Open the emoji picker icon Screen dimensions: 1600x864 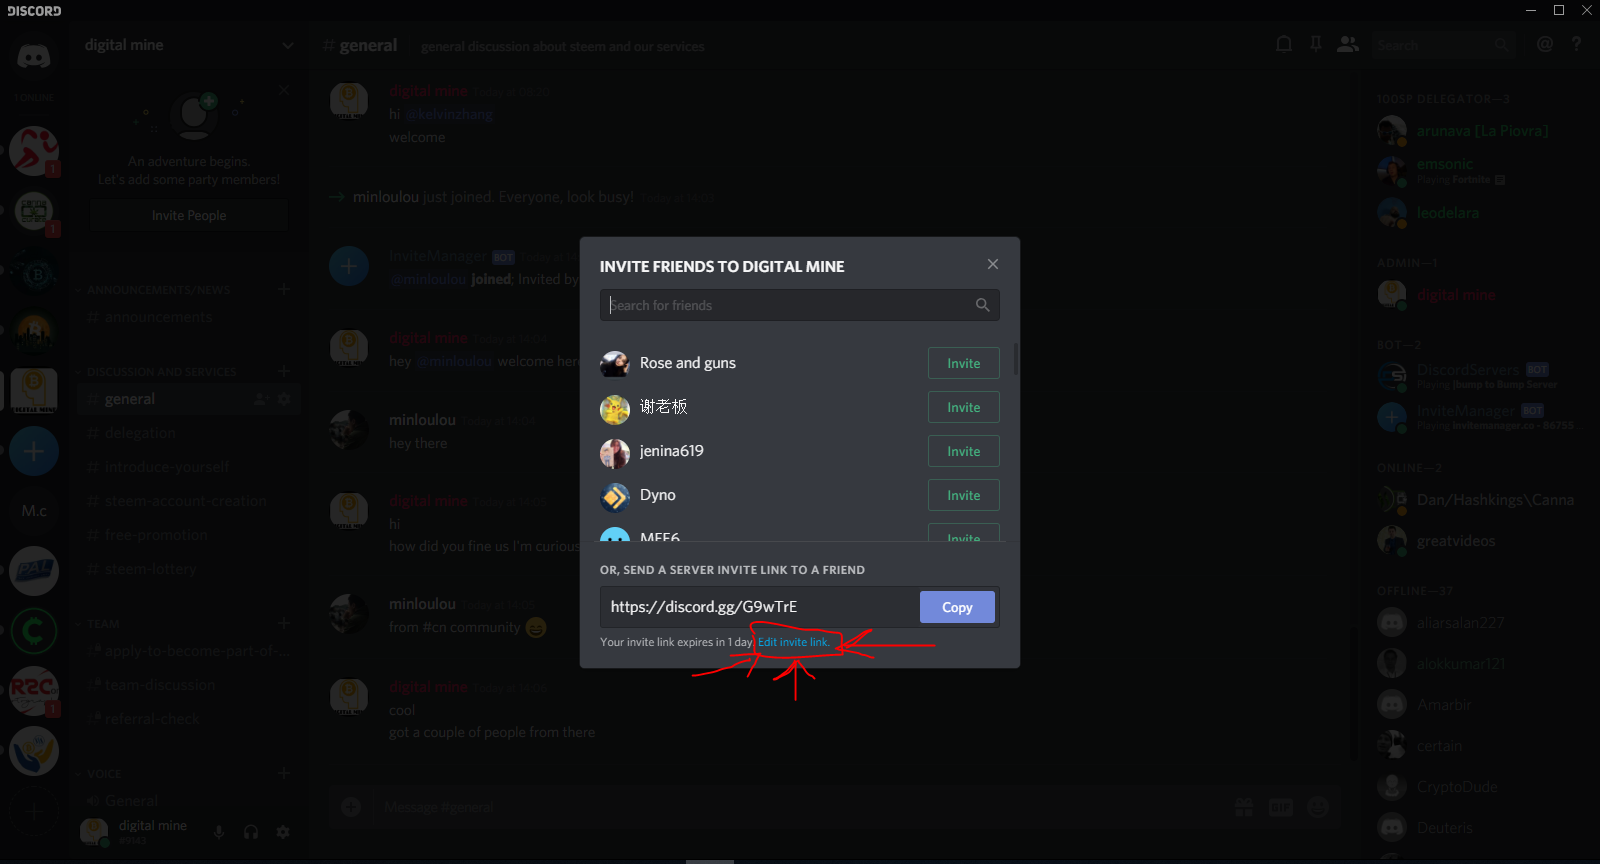pyautogui.click(x=1318, y=807)
